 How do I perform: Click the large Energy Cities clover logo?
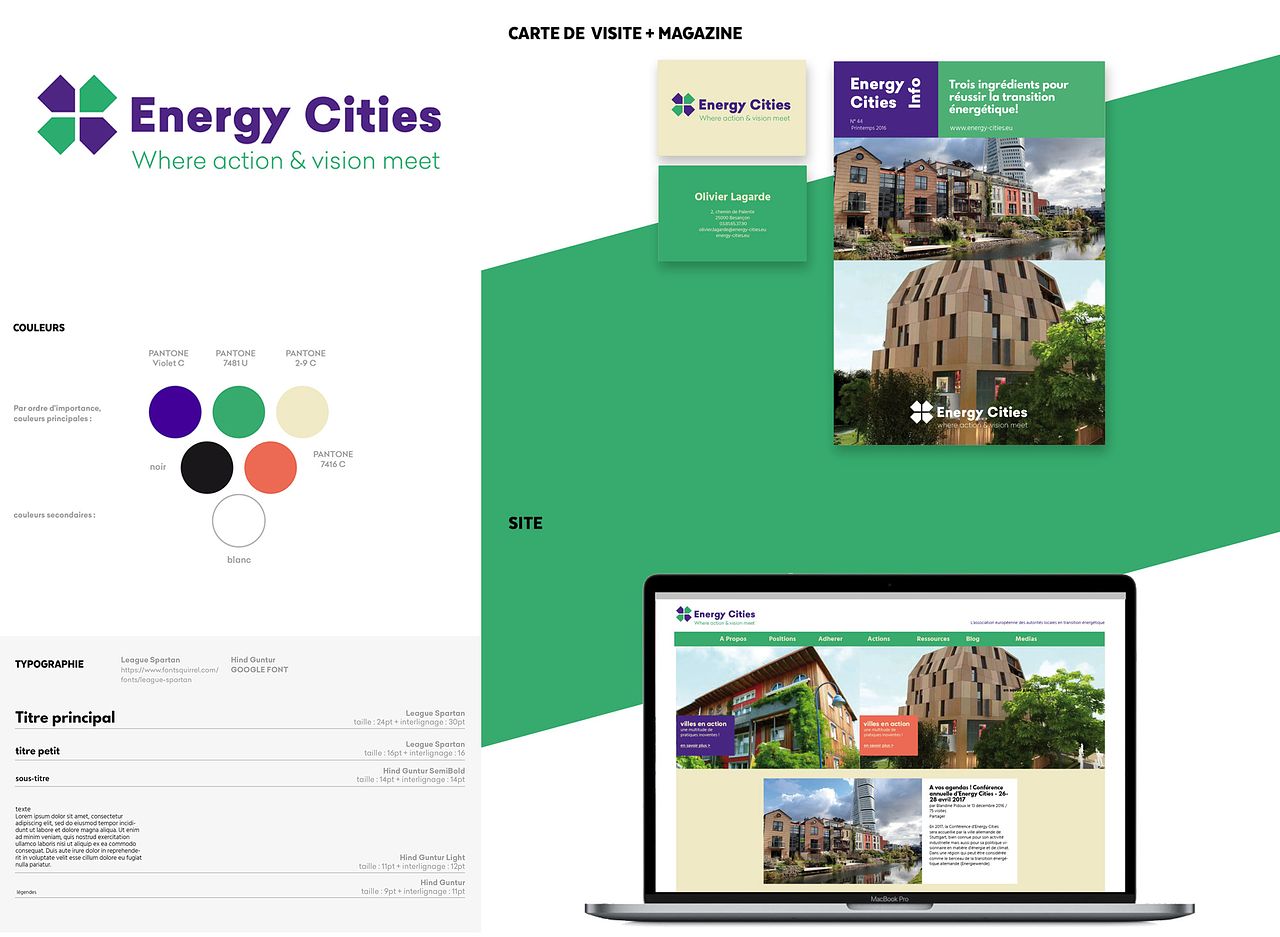[78, 115]
